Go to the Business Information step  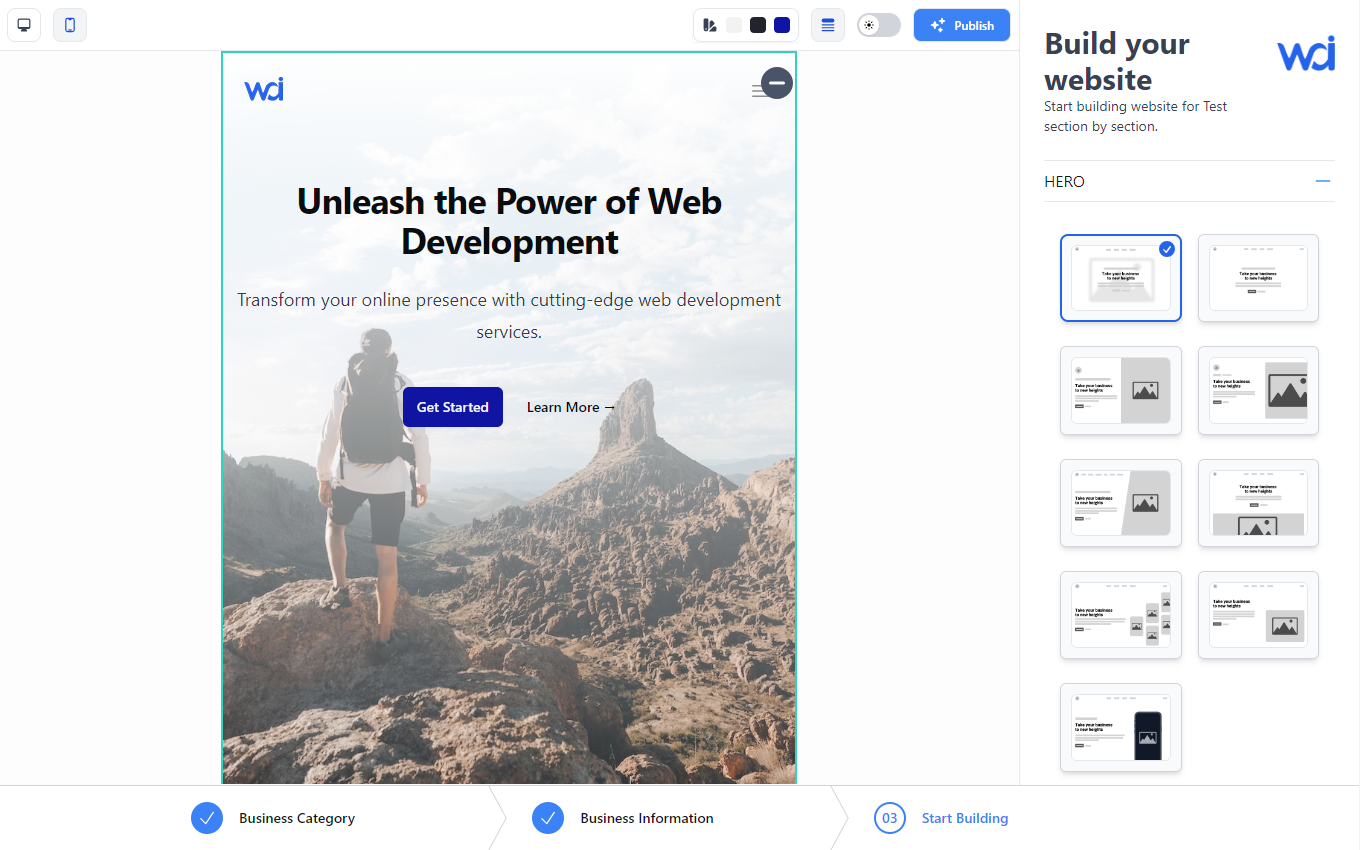pos(646,818)
